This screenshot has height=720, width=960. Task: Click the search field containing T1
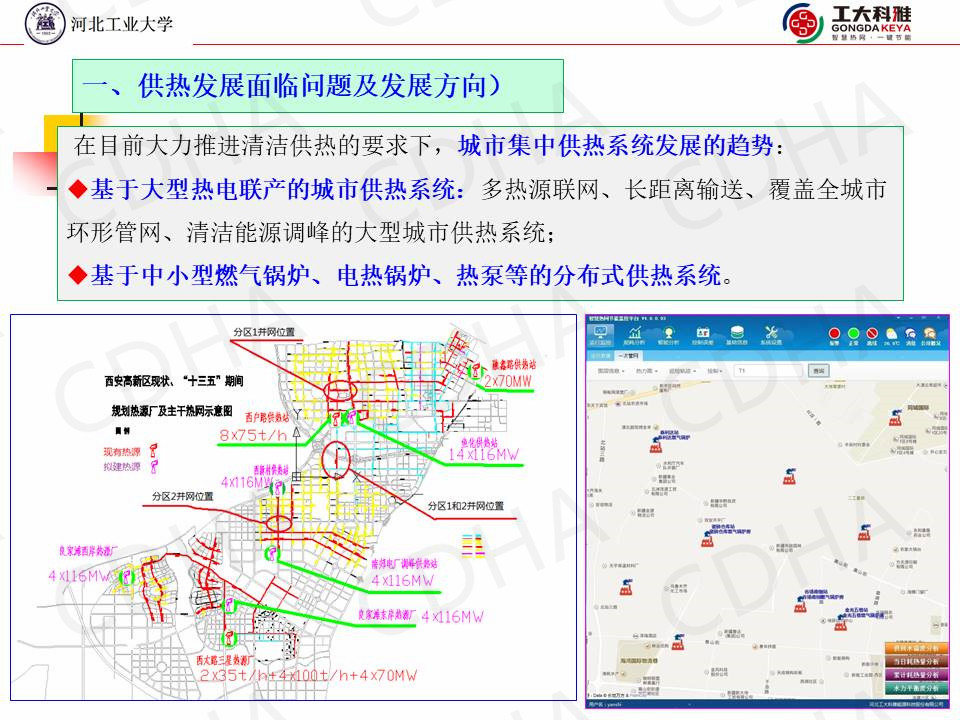pyautogui.click(x=768, y=370)
